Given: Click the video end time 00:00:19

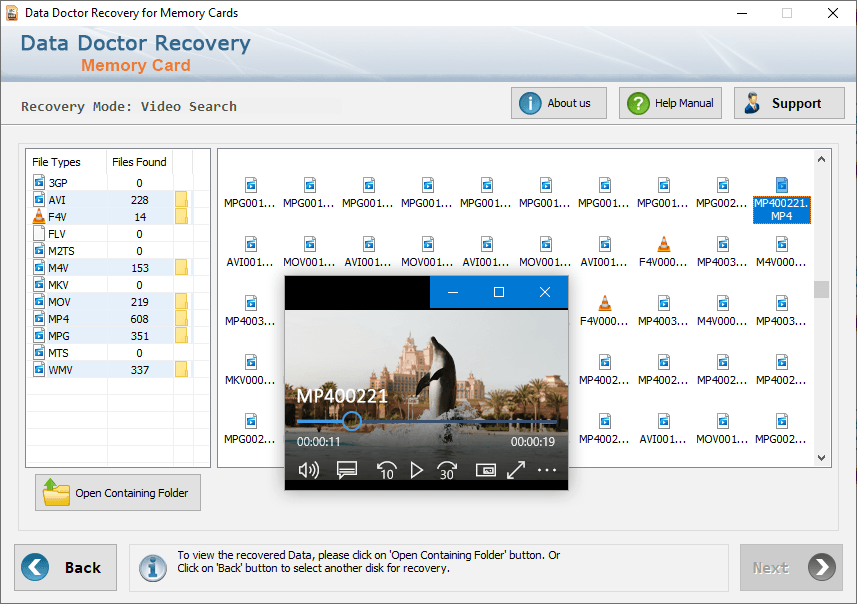Looking at the screenshot, I should (532, 442).
